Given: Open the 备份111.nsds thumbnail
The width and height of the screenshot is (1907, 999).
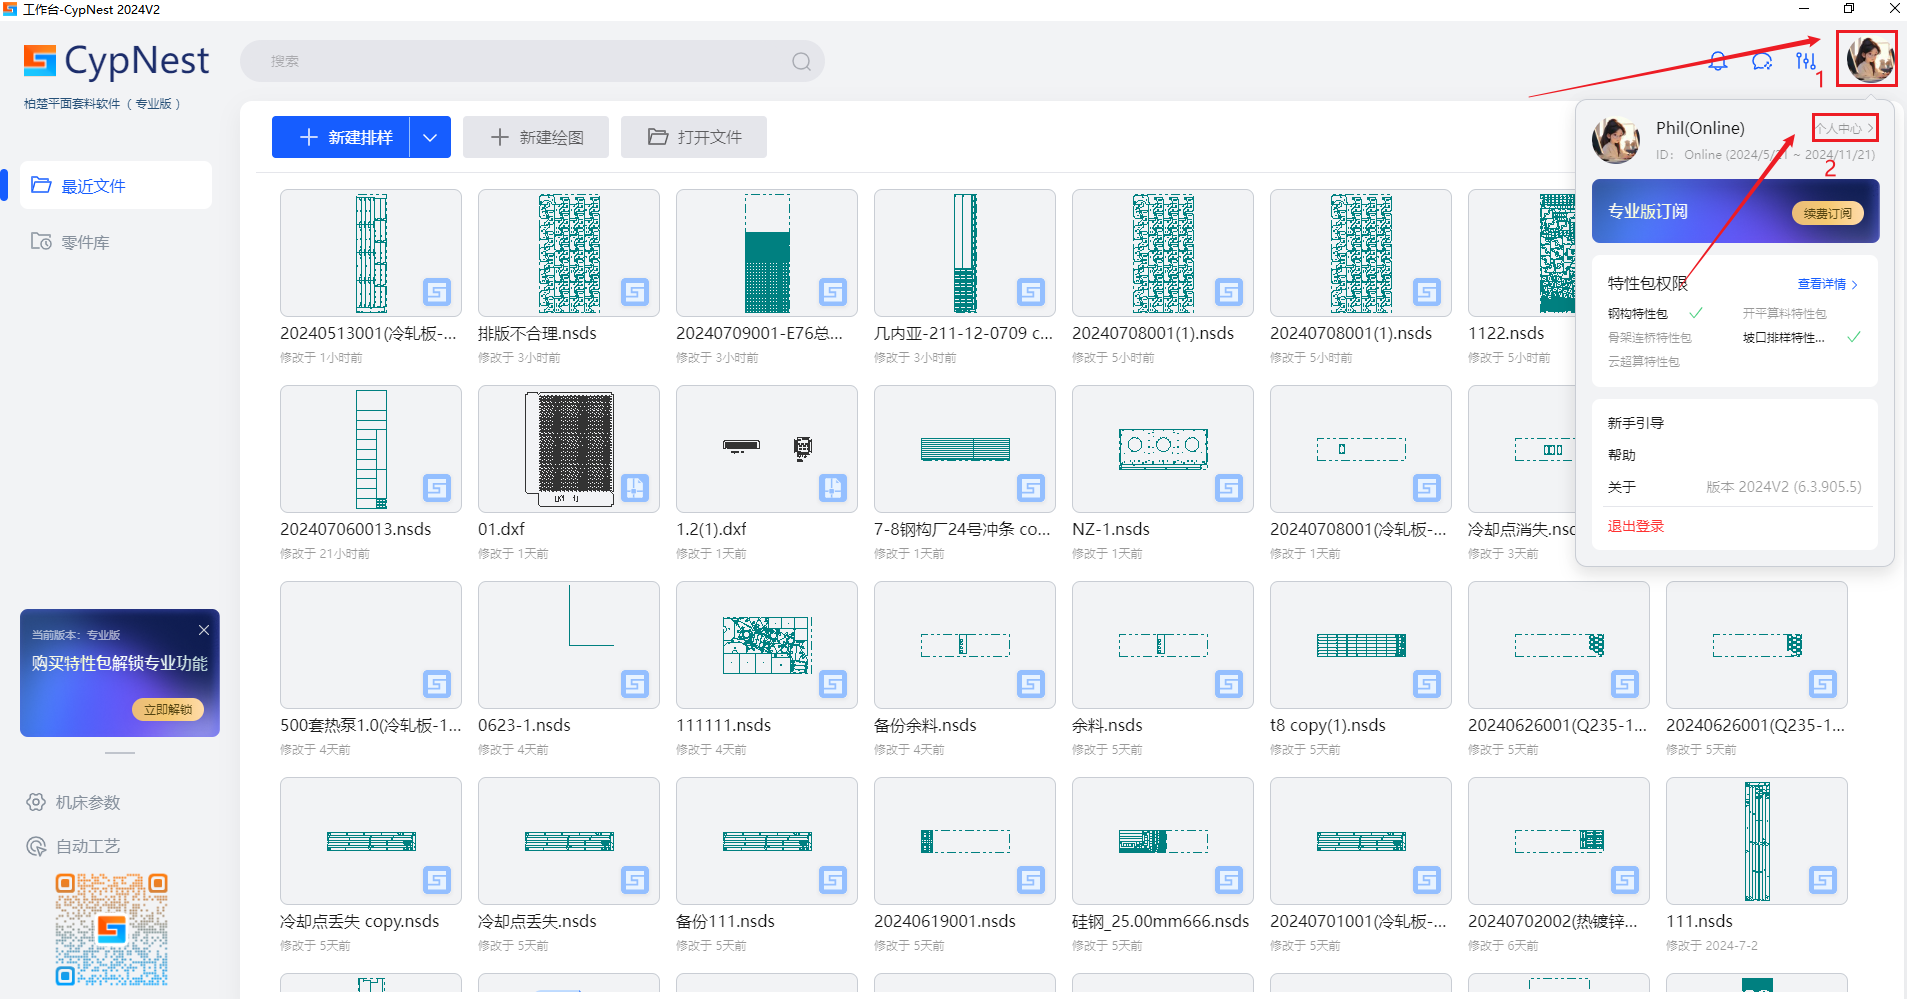Looking at the screenshot, I should 767,841.
